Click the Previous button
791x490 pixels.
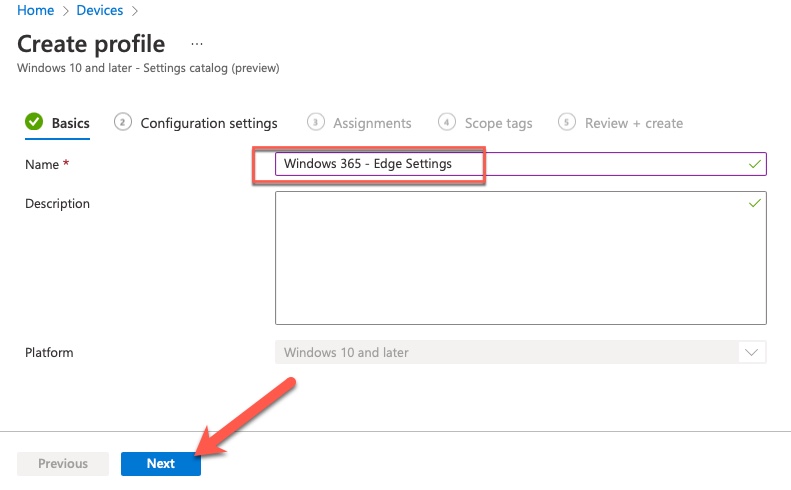point(63,463)
